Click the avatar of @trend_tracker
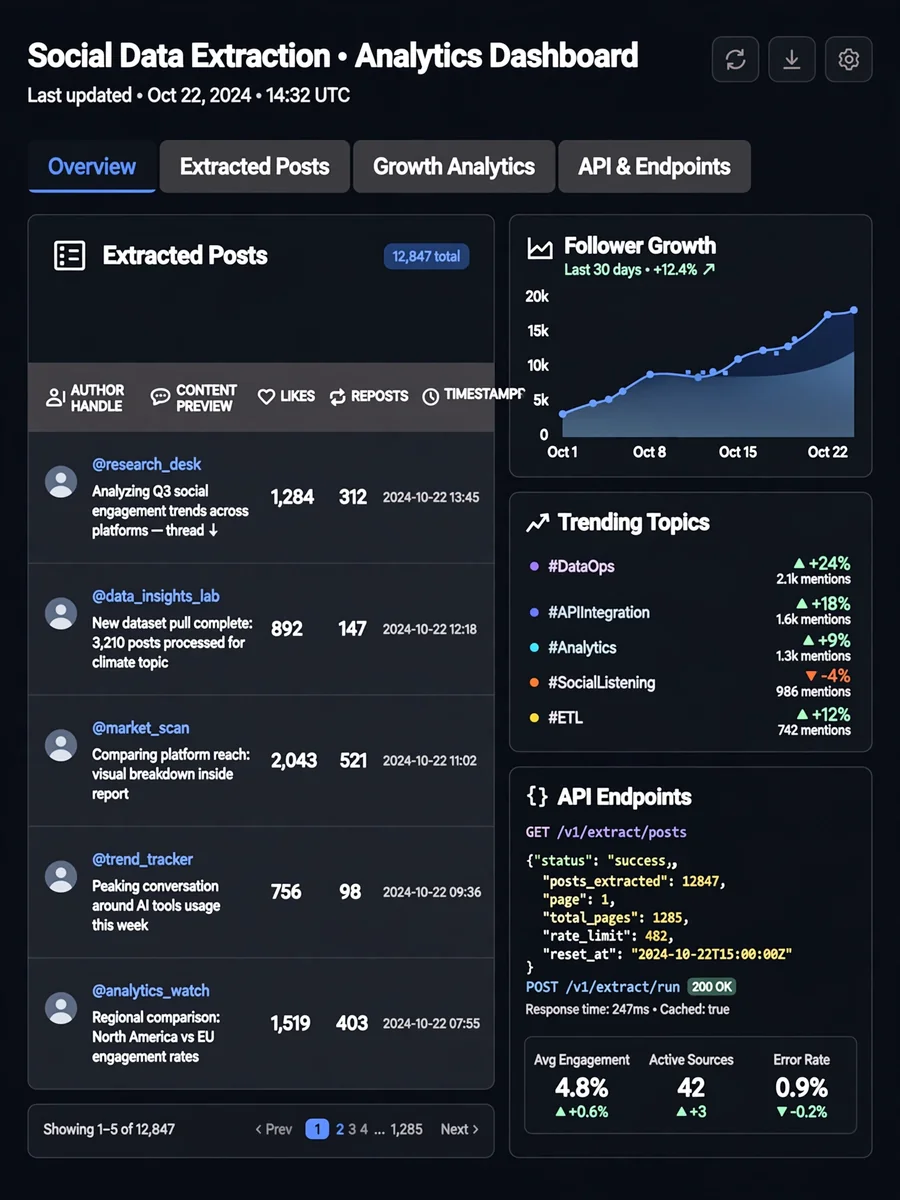Screen dimensions: 900x1200 [x=61, y=877]
